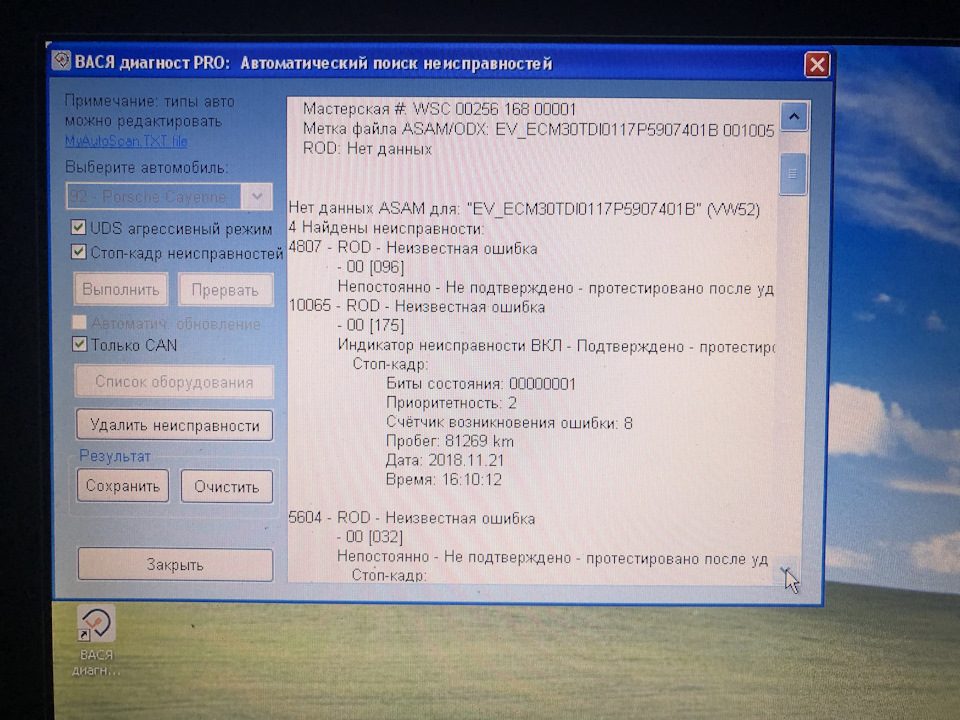
Task: Click the Индикатор неисправности ВКЛ line
Action: (556, 346)
